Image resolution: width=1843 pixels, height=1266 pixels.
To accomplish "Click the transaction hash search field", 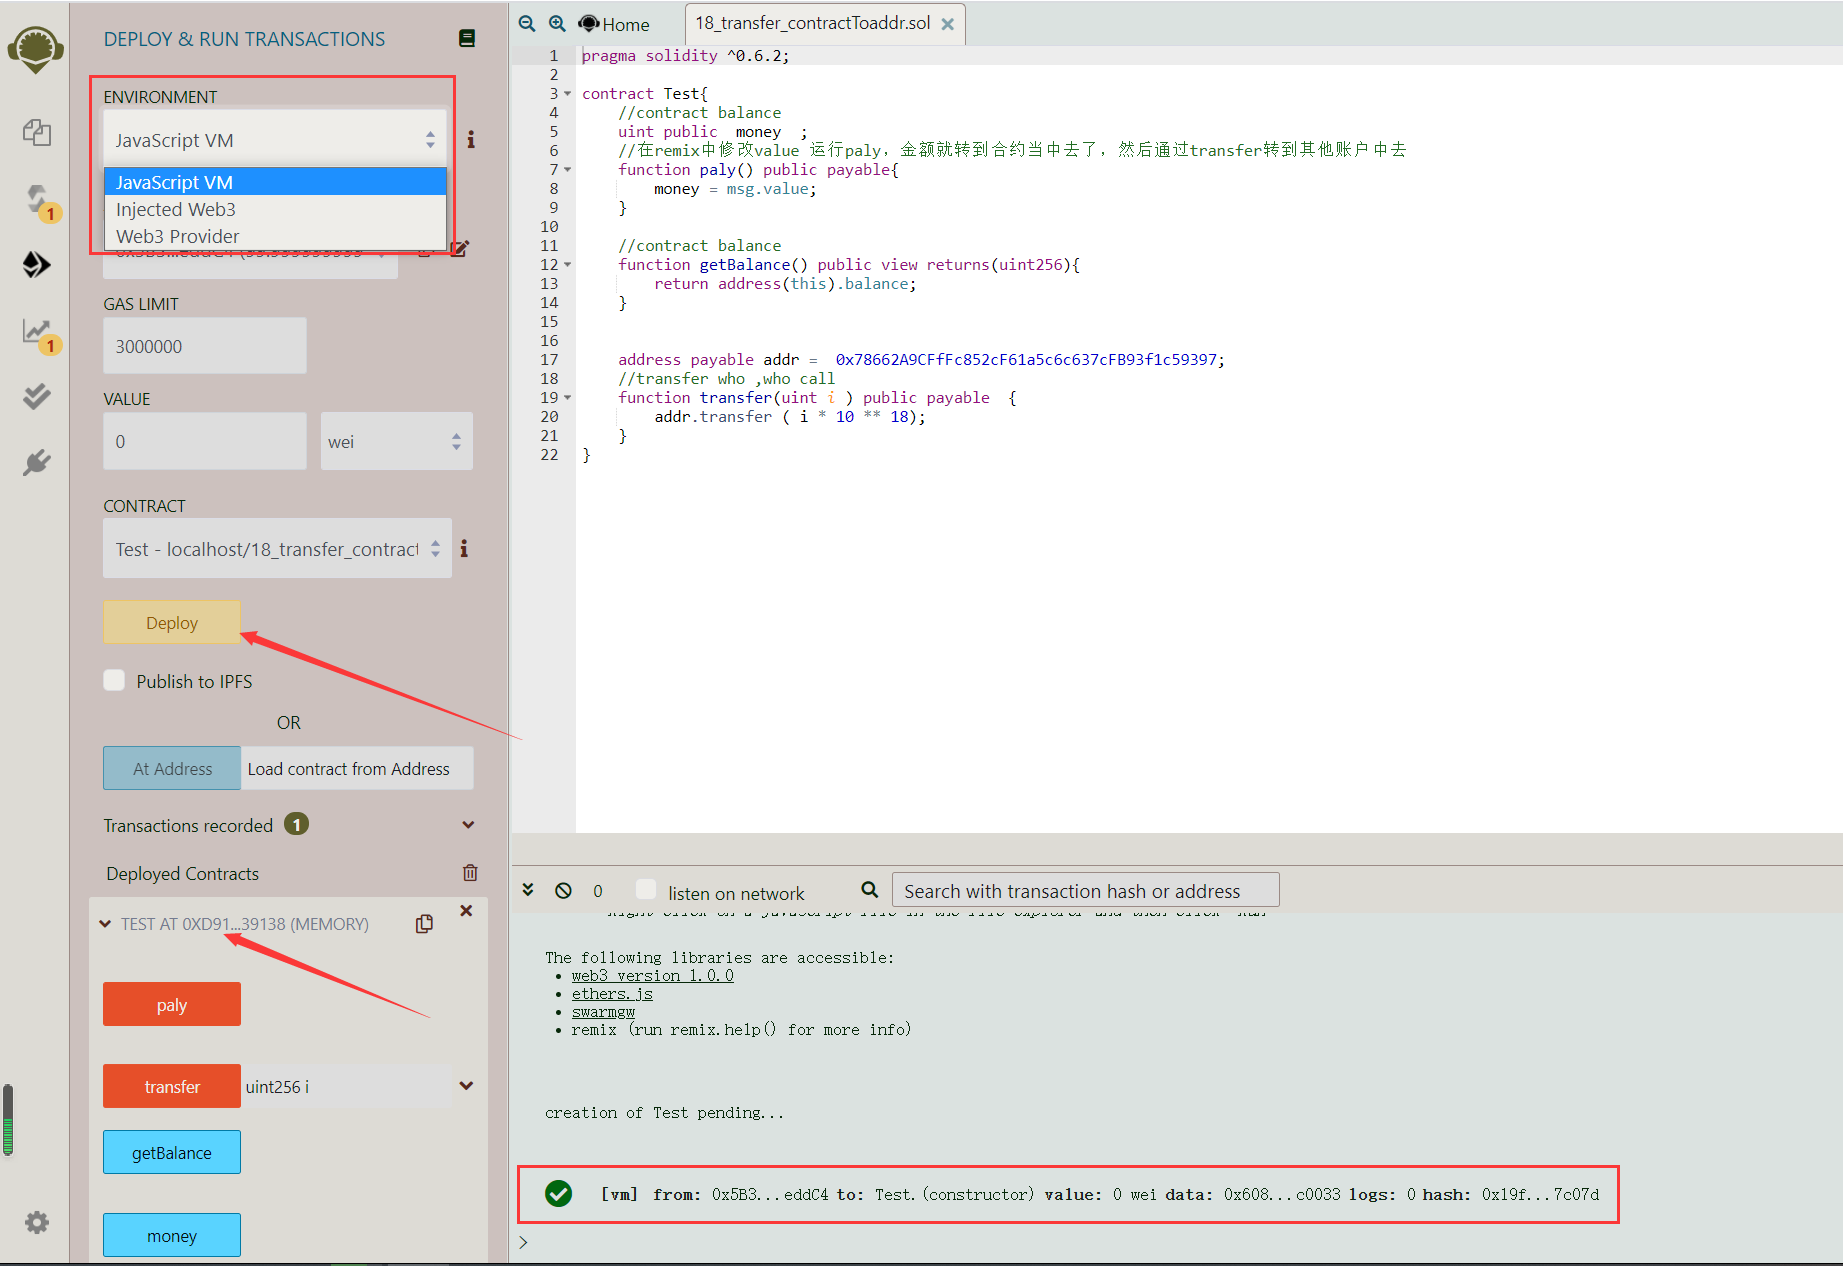I will pyautogui.click(x=1084, y=890).
